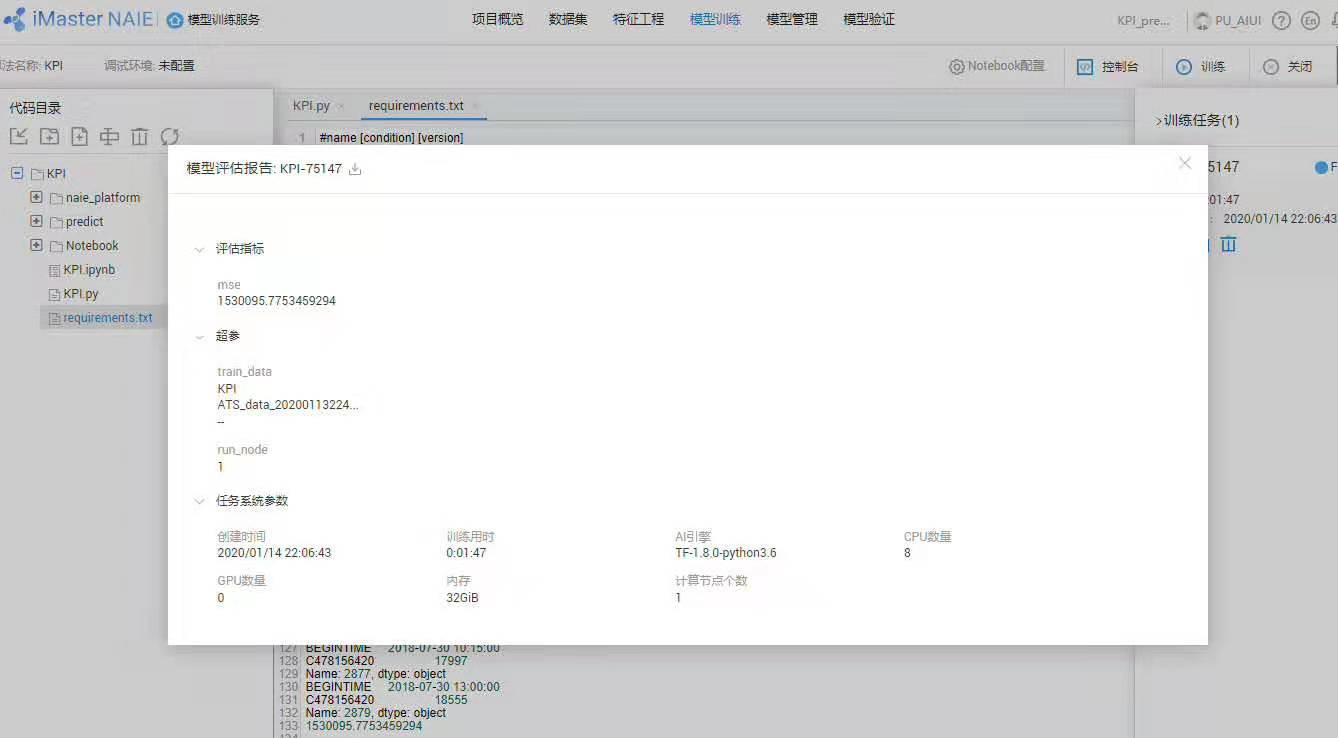Image resolution: width=1338 pixels, height=738 pixels.
Task: Open the 模型管理 menu item
Action: coord(791,18)
